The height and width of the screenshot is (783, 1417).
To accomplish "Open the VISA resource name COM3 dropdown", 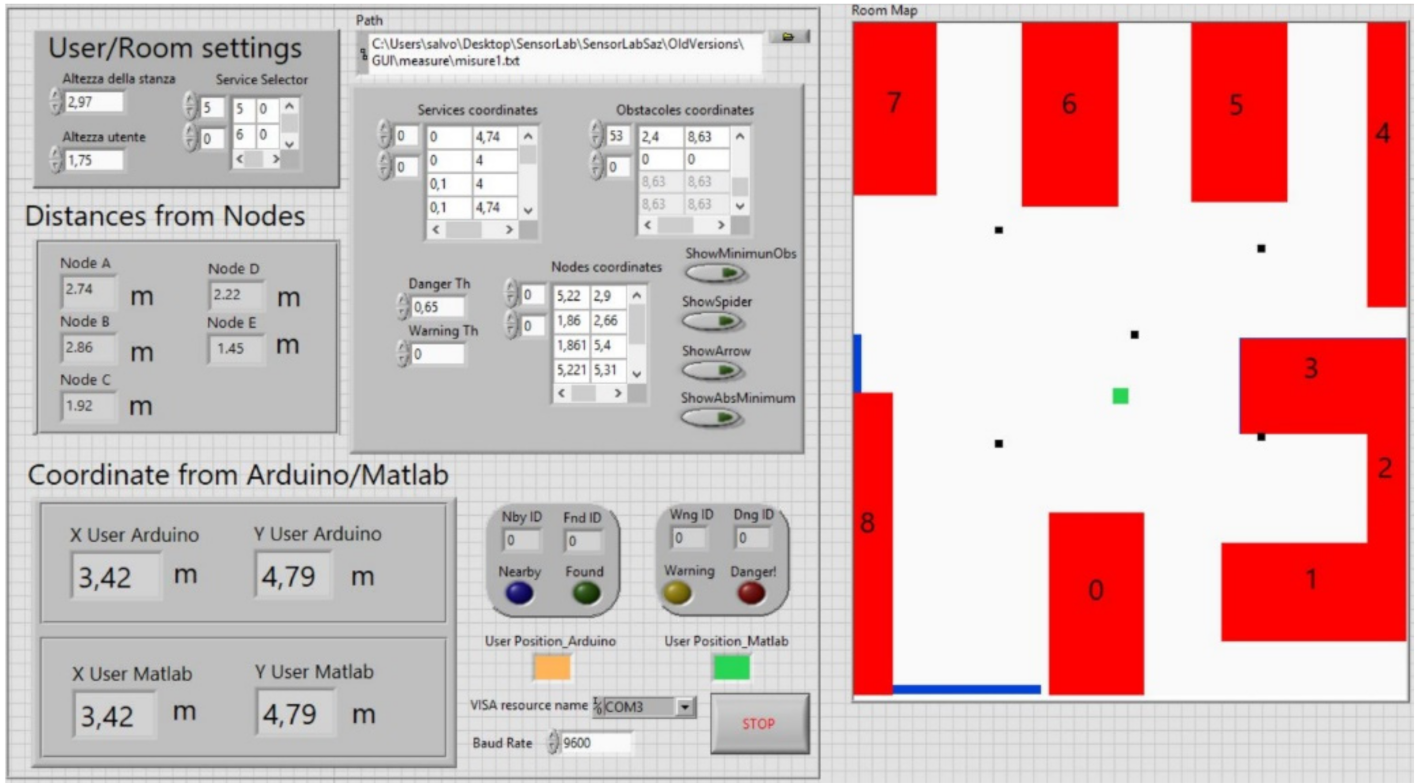I will pos(685,707).
